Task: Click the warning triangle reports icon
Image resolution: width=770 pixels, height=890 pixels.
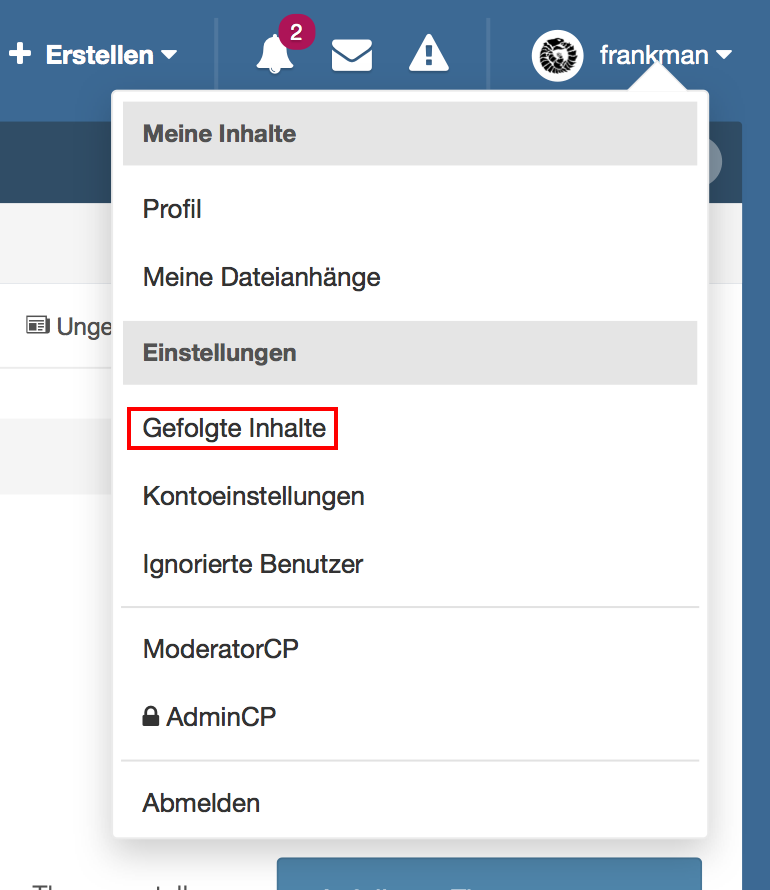Action: 428,54
